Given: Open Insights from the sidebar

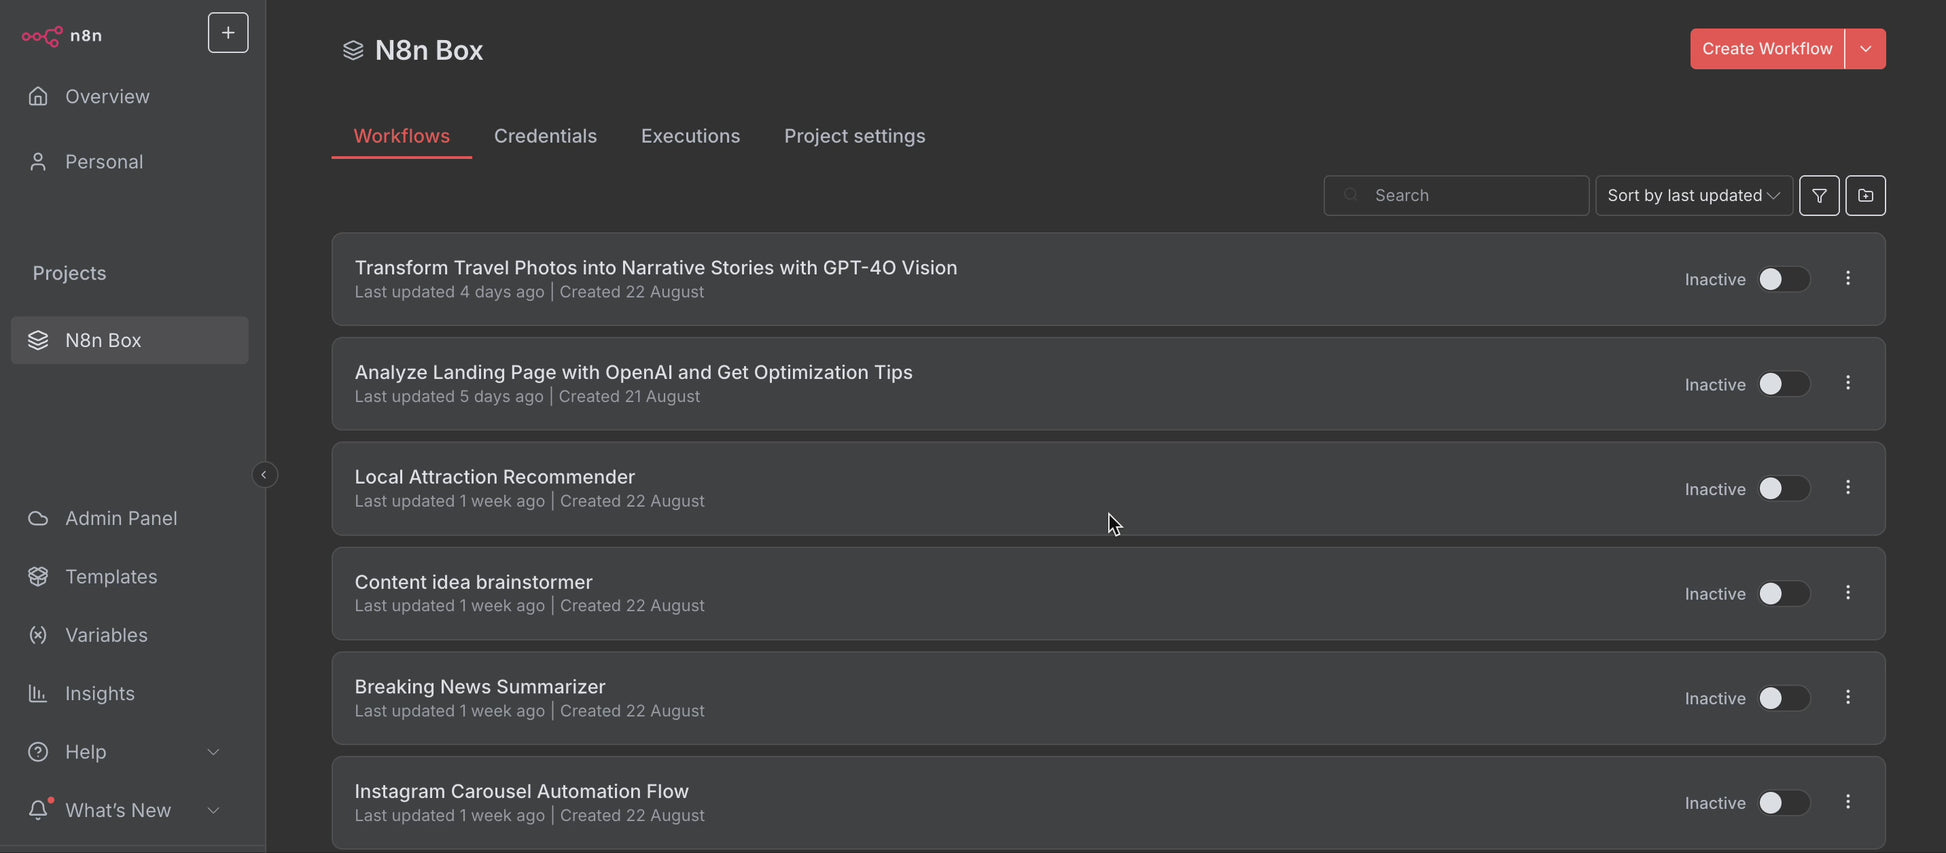Looking at the screenshot, I should (x=99, y=693).
